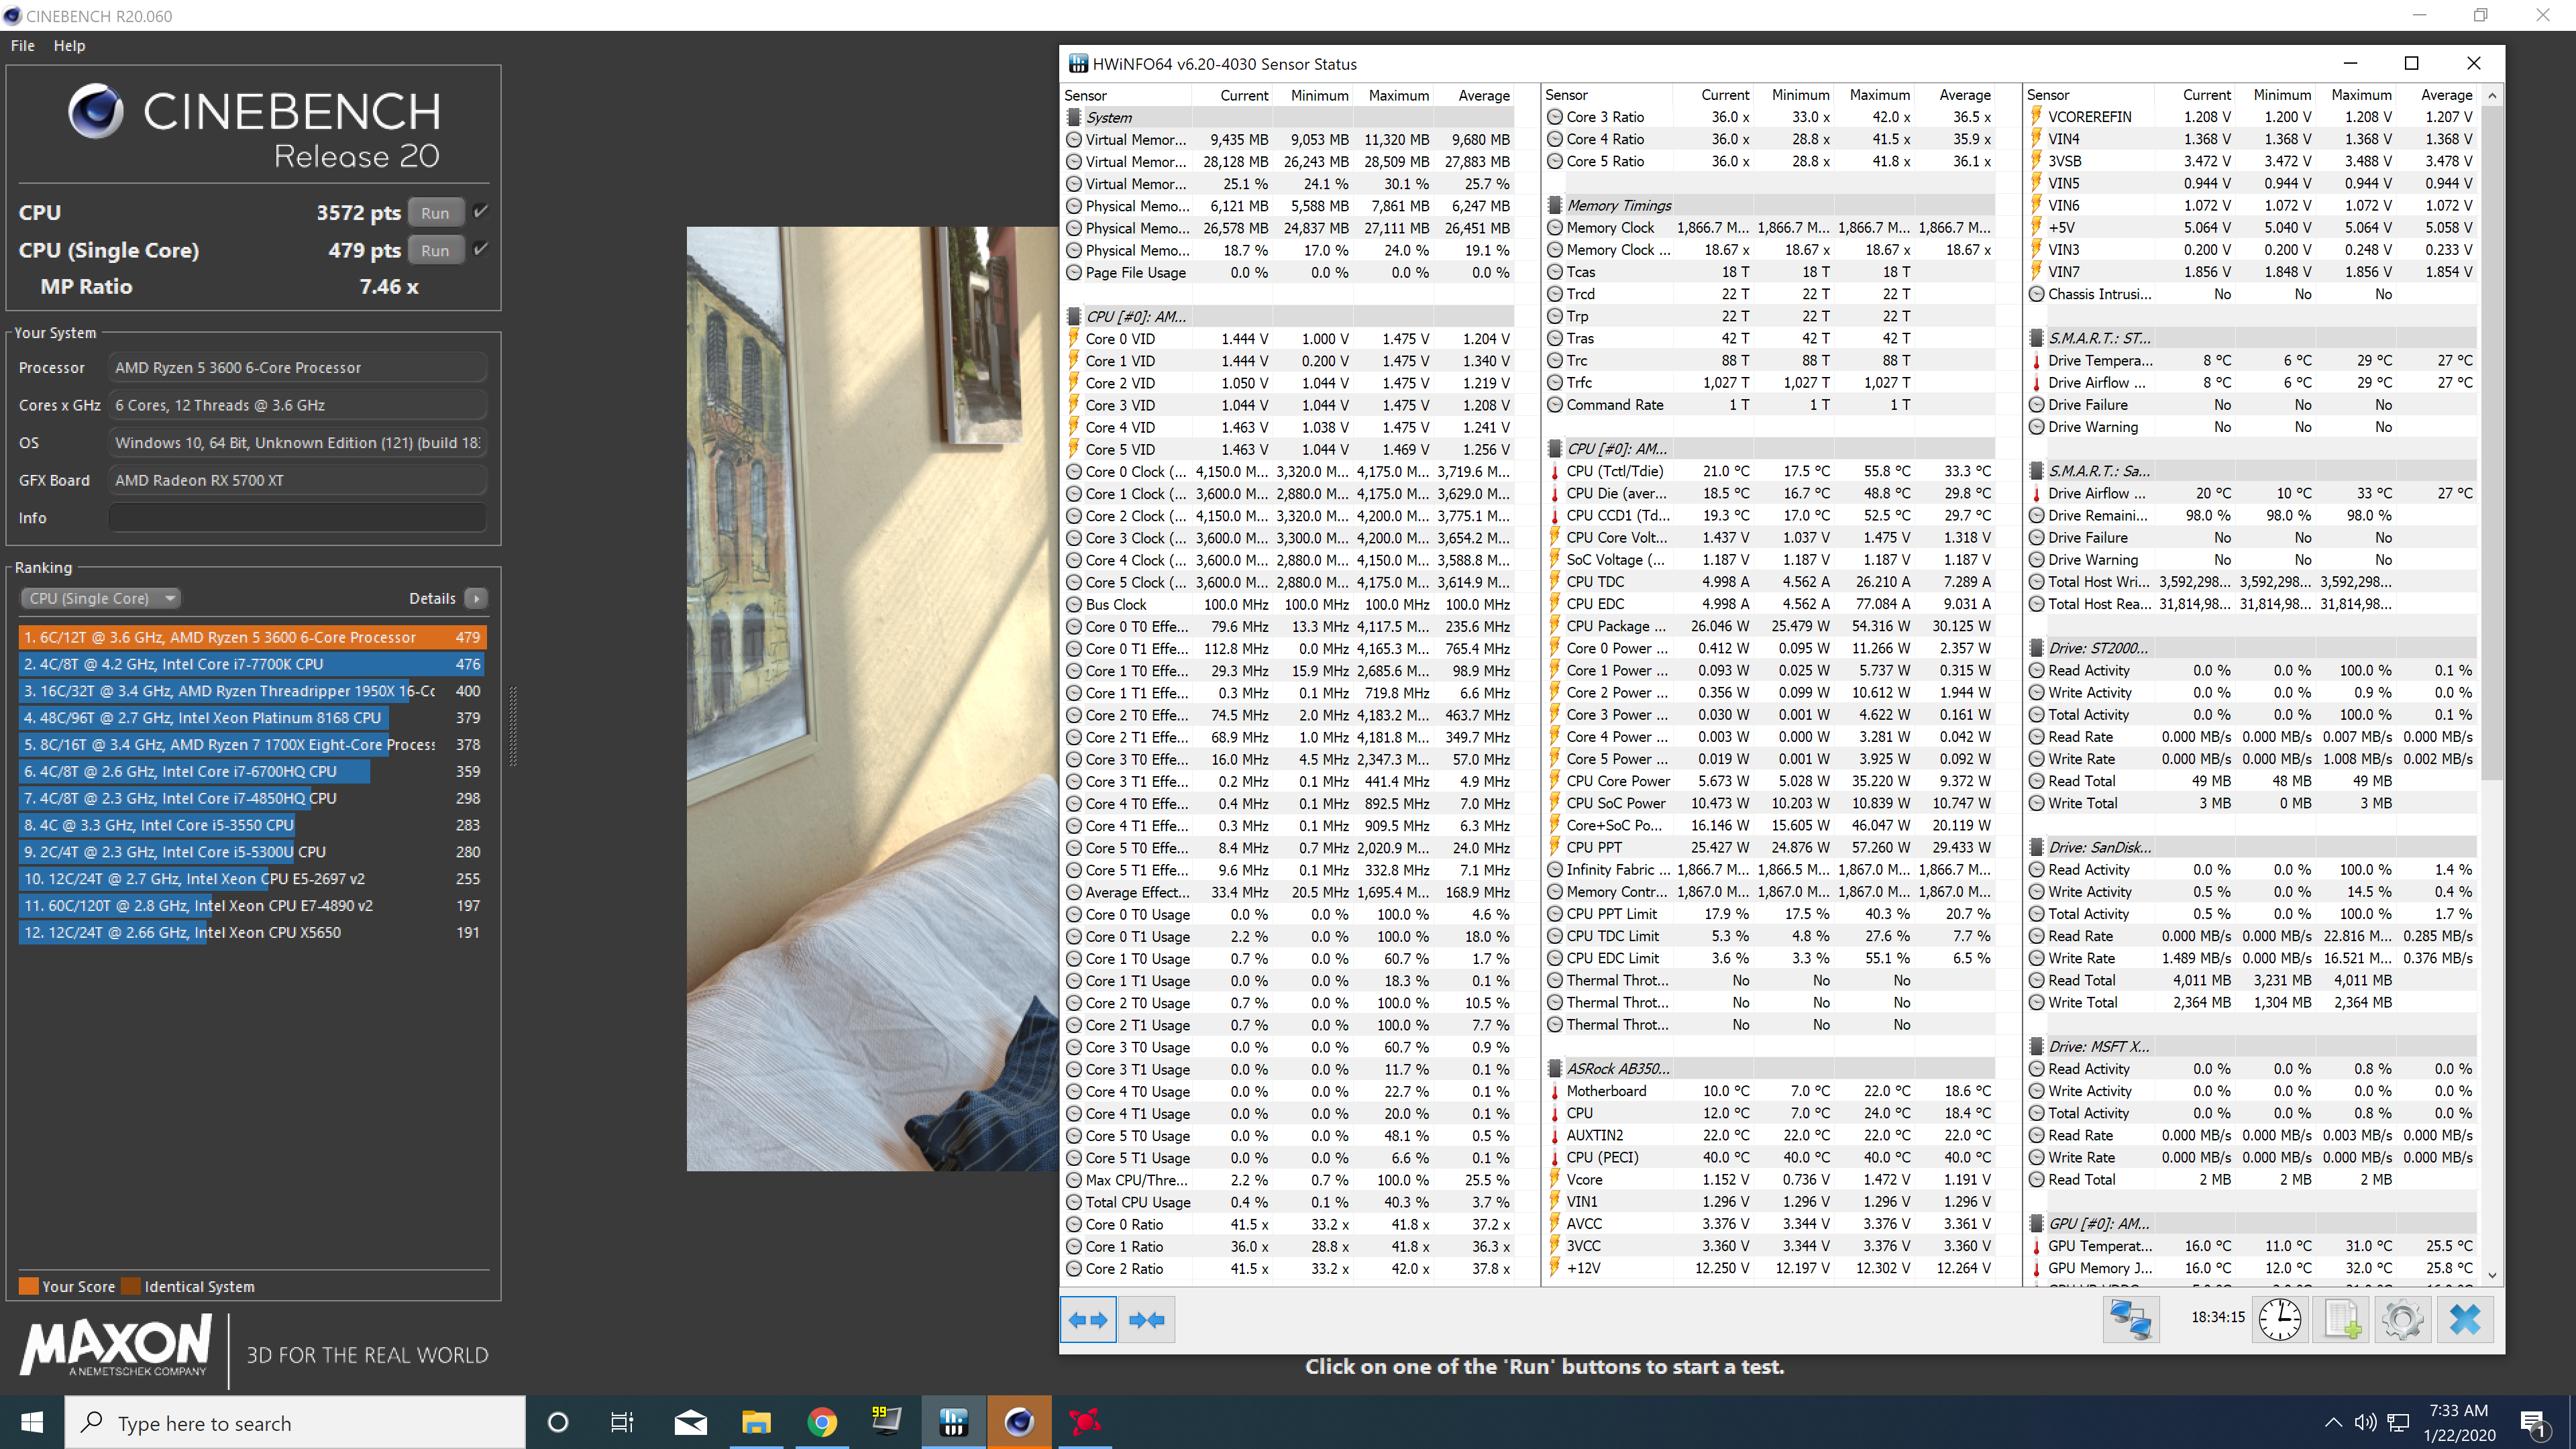Open HWiNFO remote network monitoring icon

click(x=2130, y=1320)
